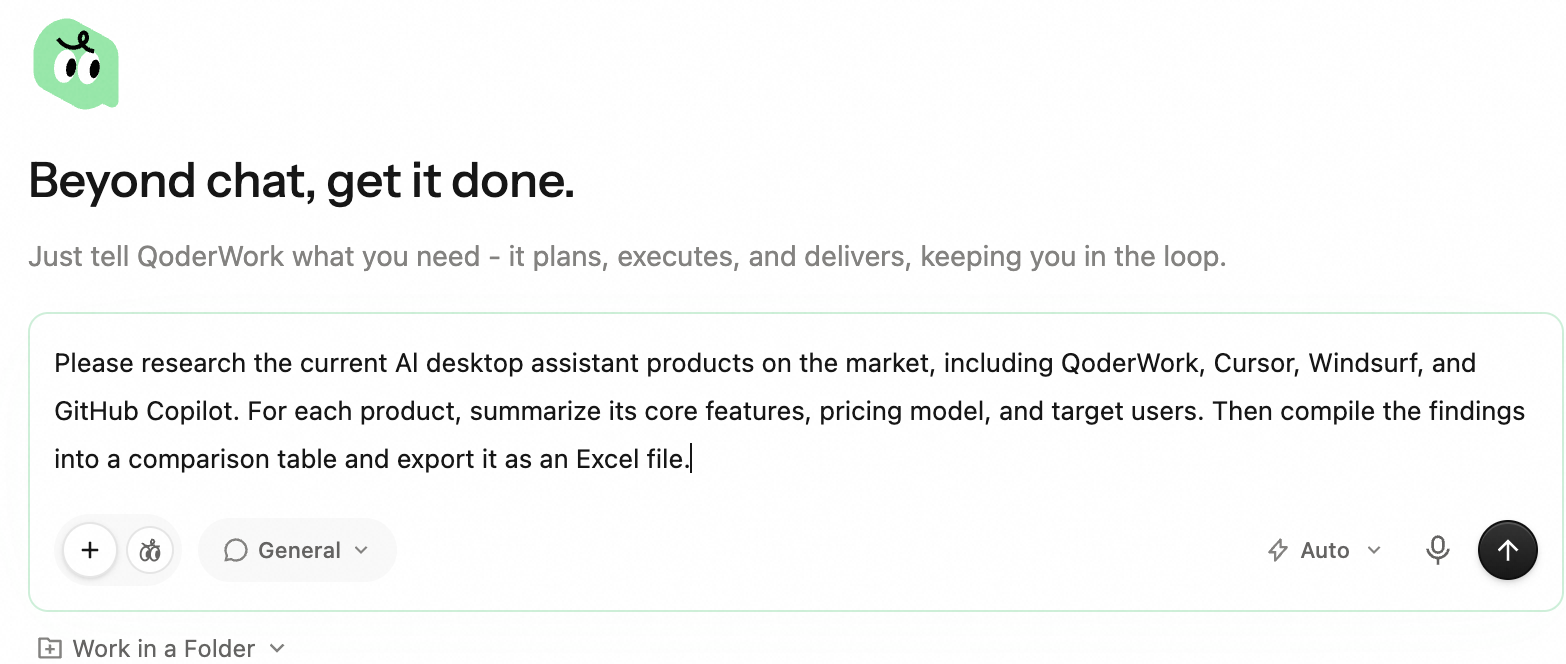
Task: Click the Work in a Folder label
Action: (164, 648)
